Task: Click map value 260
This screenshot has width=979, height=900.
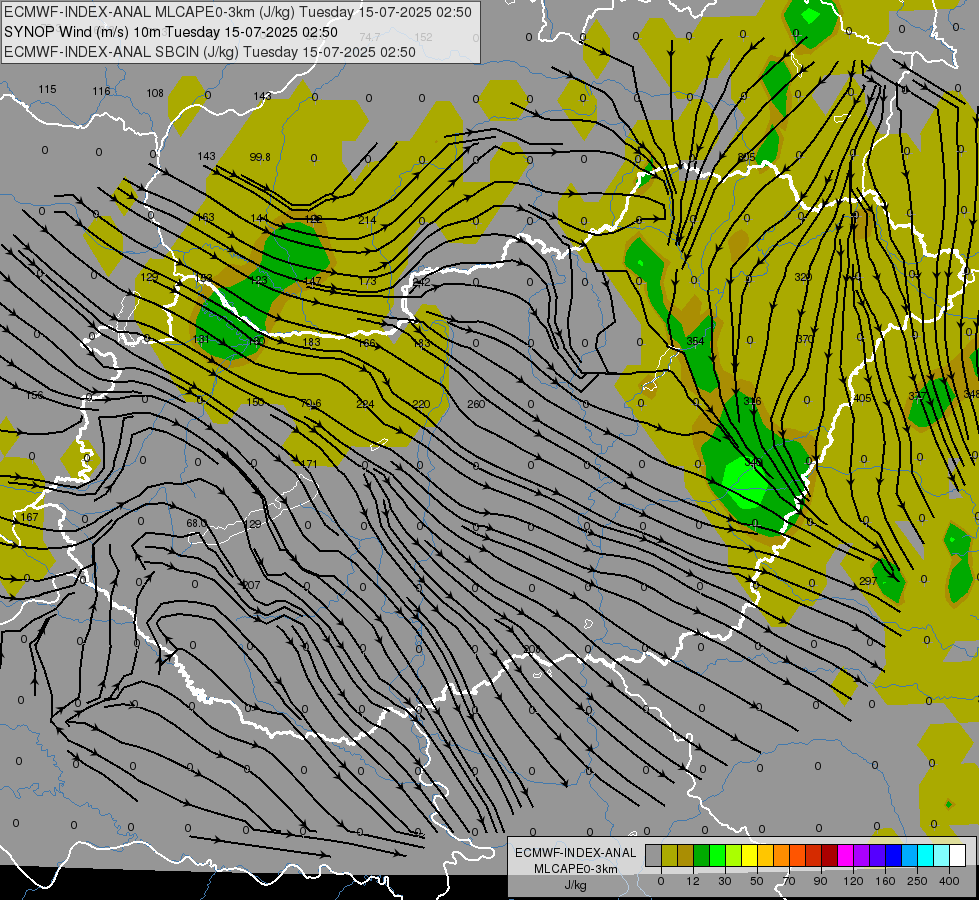Action: click(476, 404)
